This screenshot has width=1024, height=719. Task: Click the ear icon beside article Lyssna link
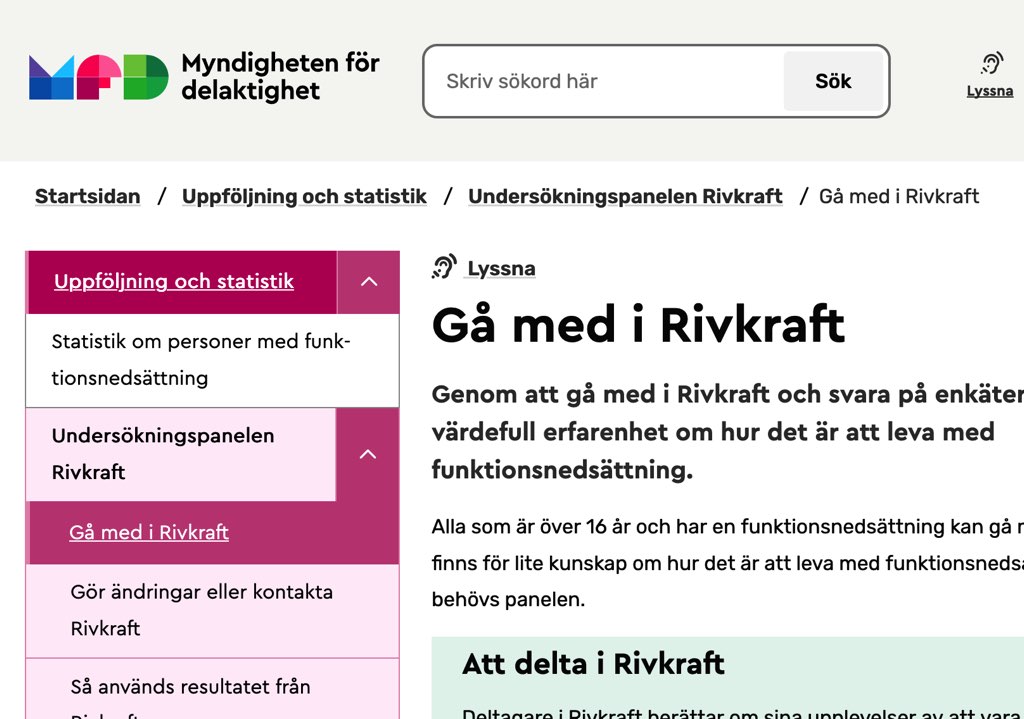(444, 267)
